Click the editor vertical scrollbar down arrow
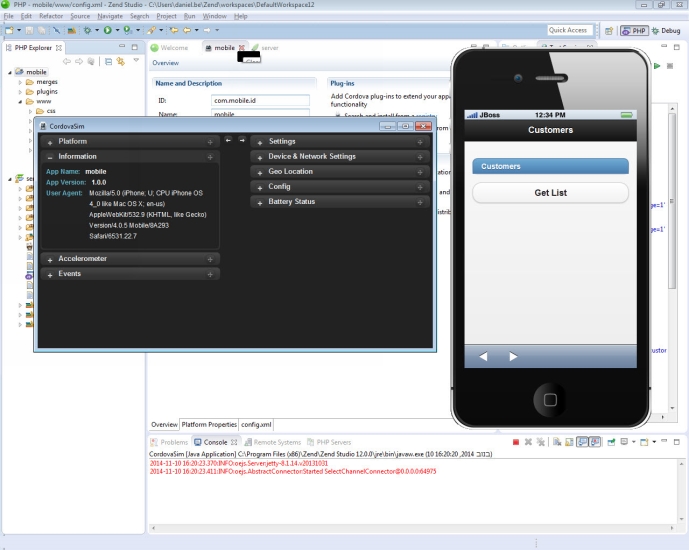The image size is (689, 550). click(672, 408)
